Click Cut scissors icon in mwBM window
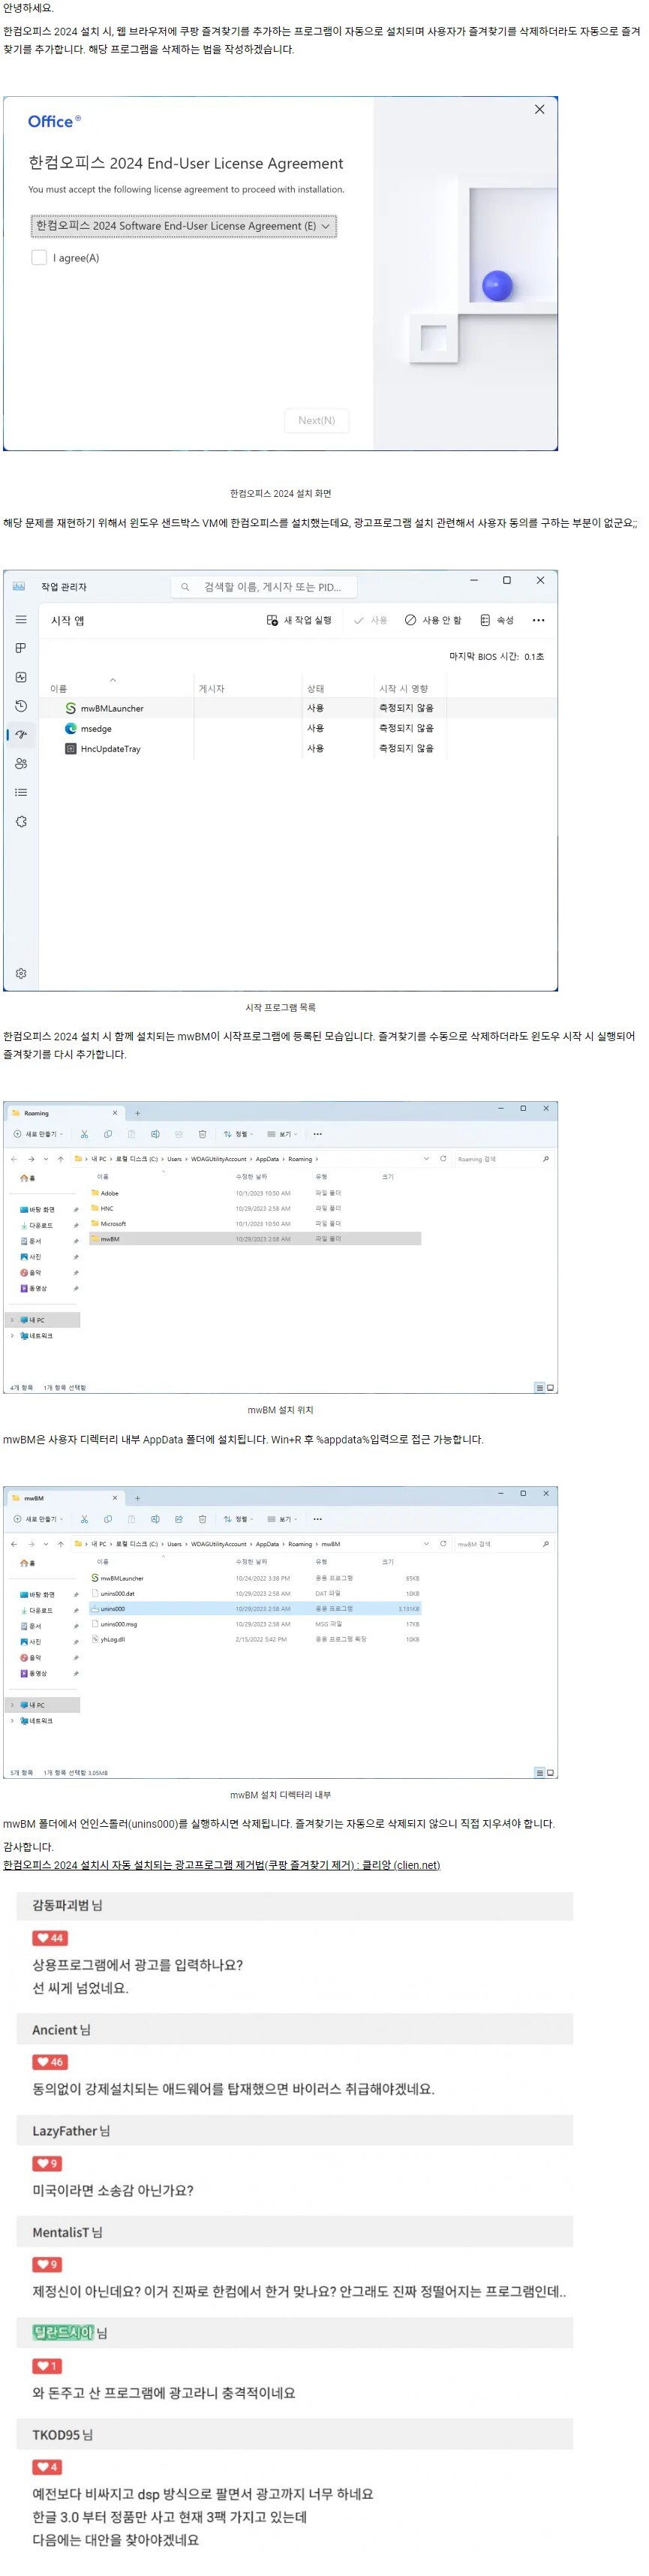Image resolution: width=649 pixels, height=2576 pixels. pos(84,1519)
